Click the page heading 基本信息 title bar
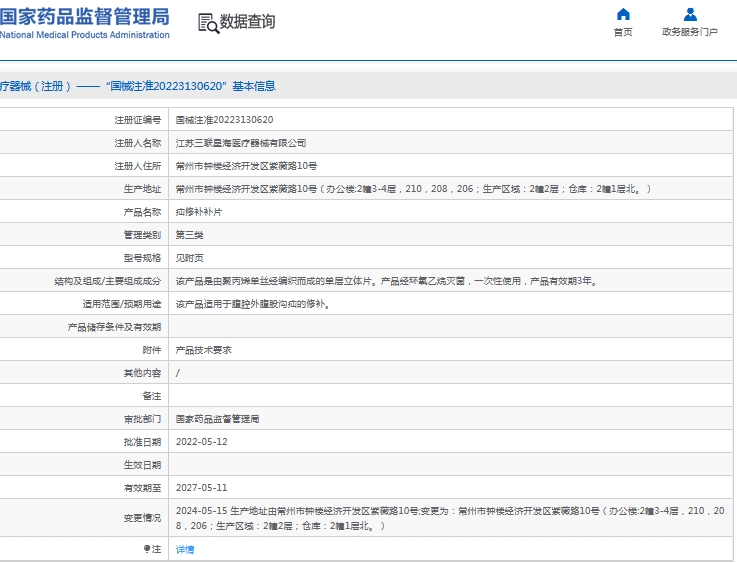737x564 pixels. click(368, 86)
